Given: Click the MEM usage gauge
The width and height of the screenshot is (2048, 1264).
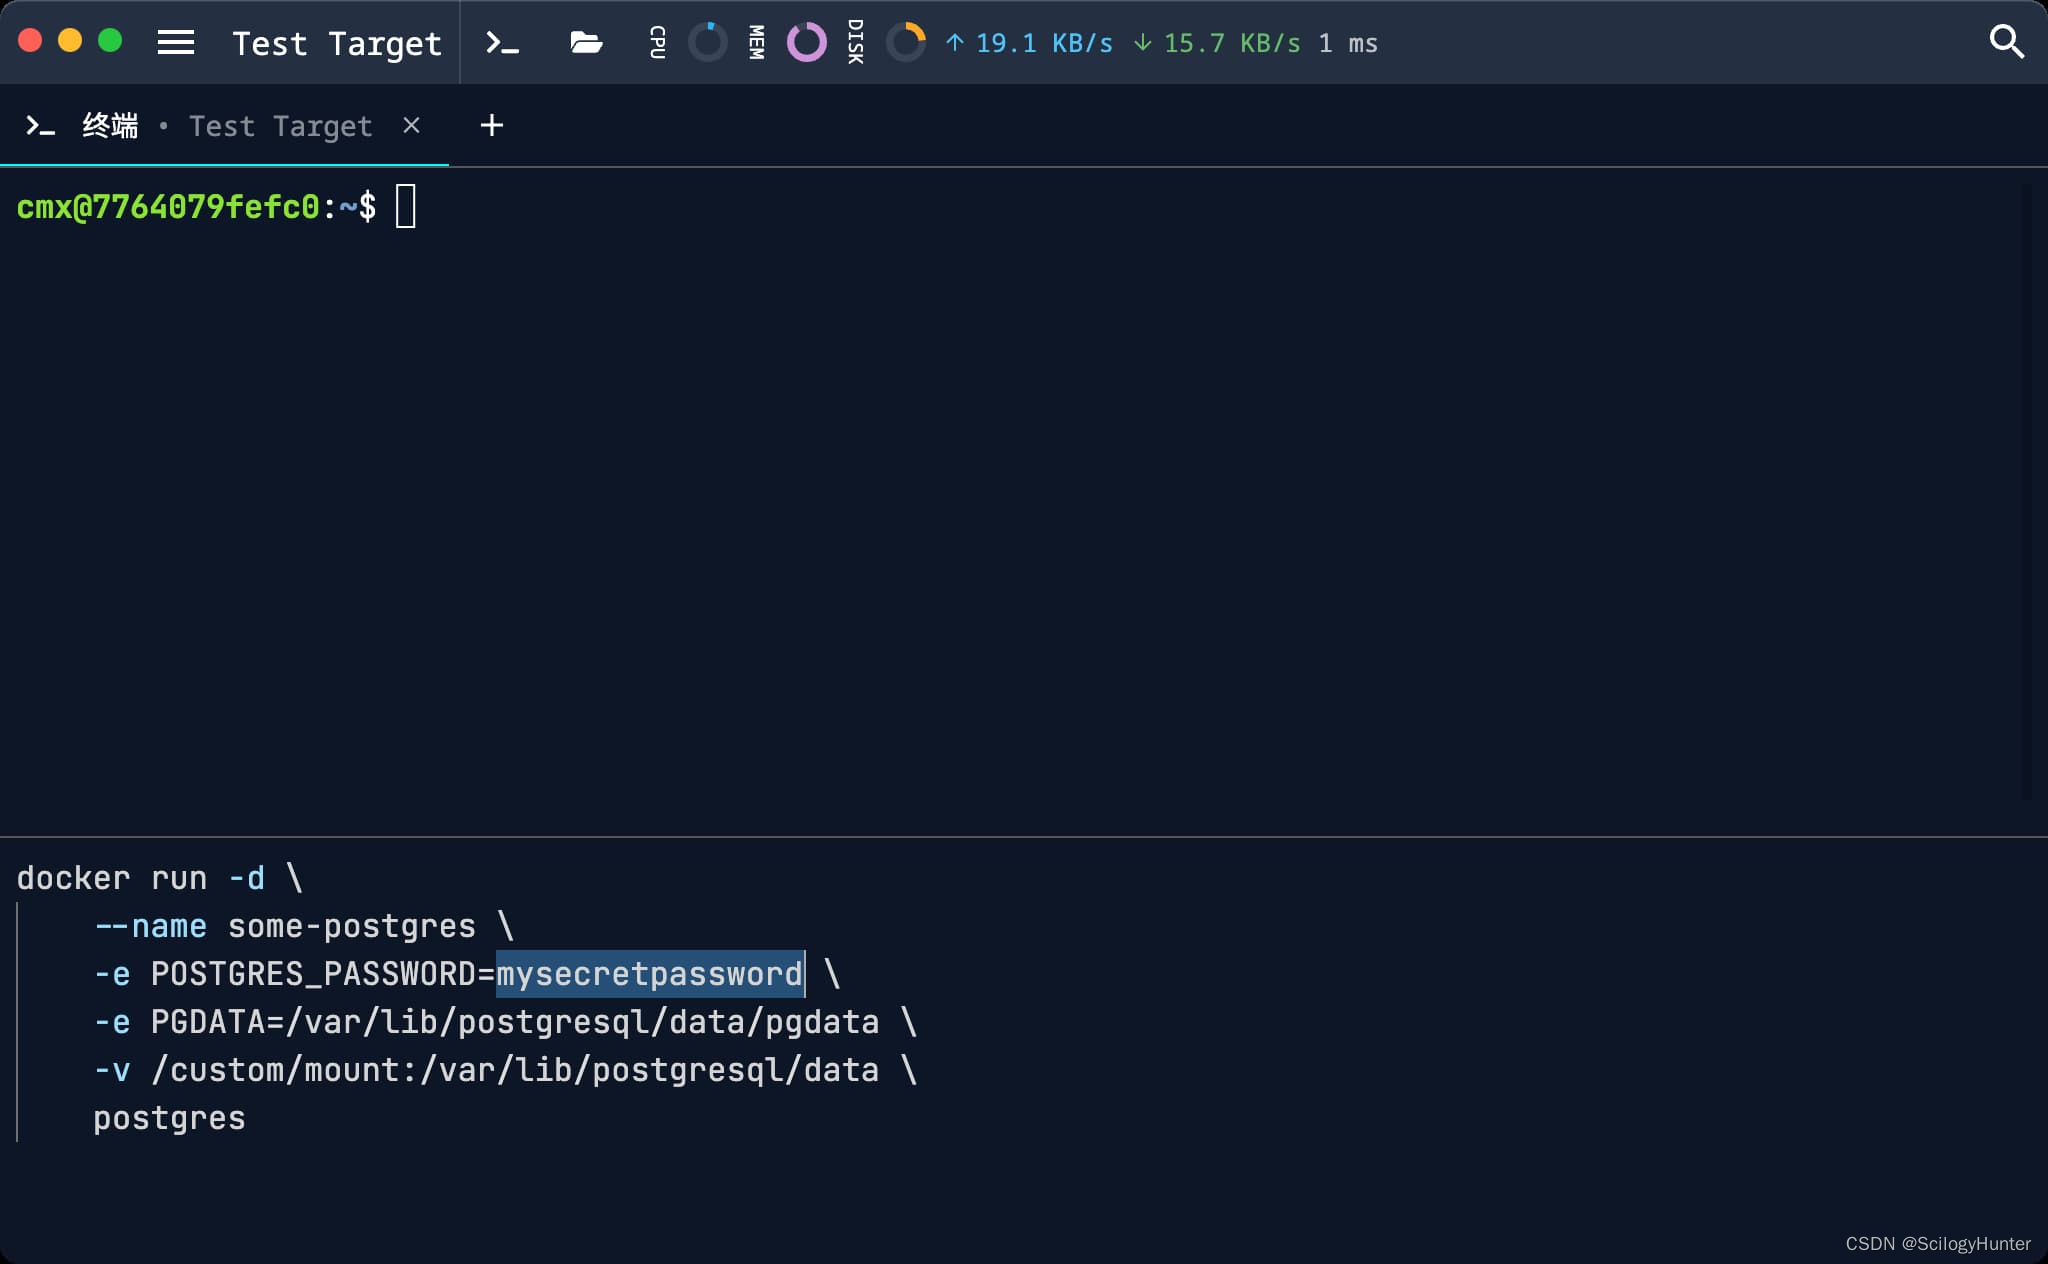Looking at the screenshot, I should tap(807, 42).
